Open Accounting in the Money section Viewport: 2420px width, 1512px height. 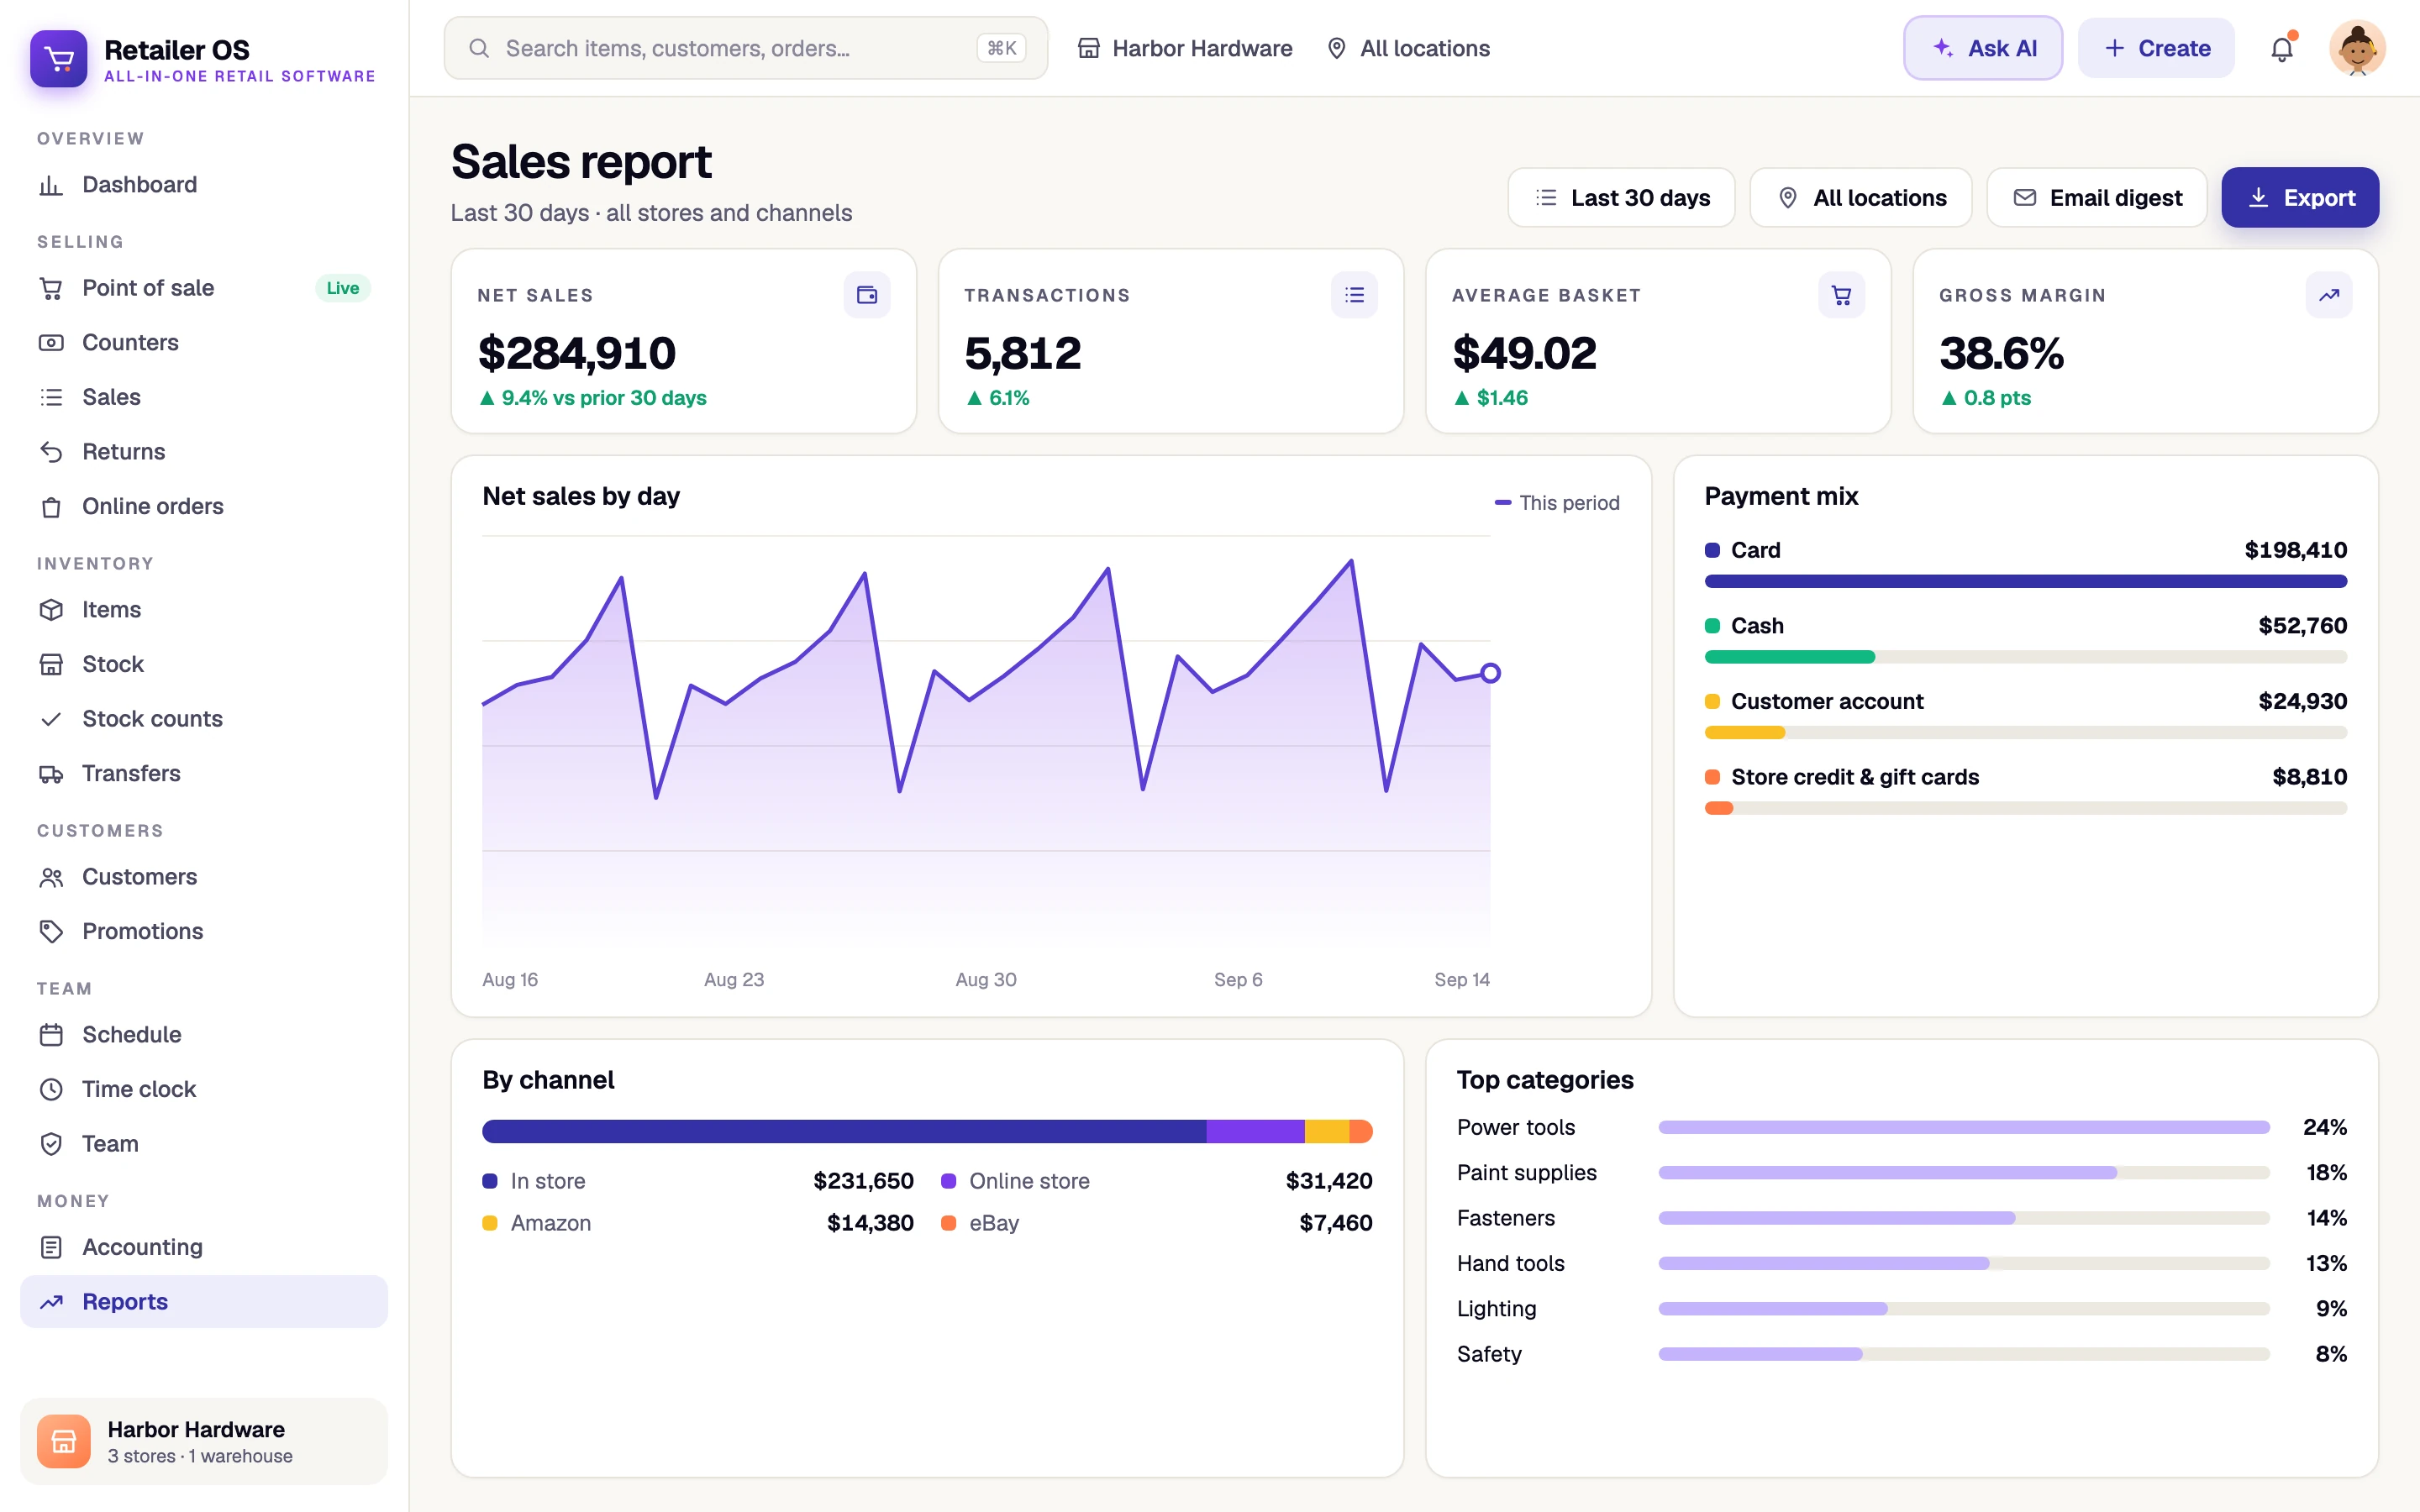pyautogui.click(x=204, y=1247)
